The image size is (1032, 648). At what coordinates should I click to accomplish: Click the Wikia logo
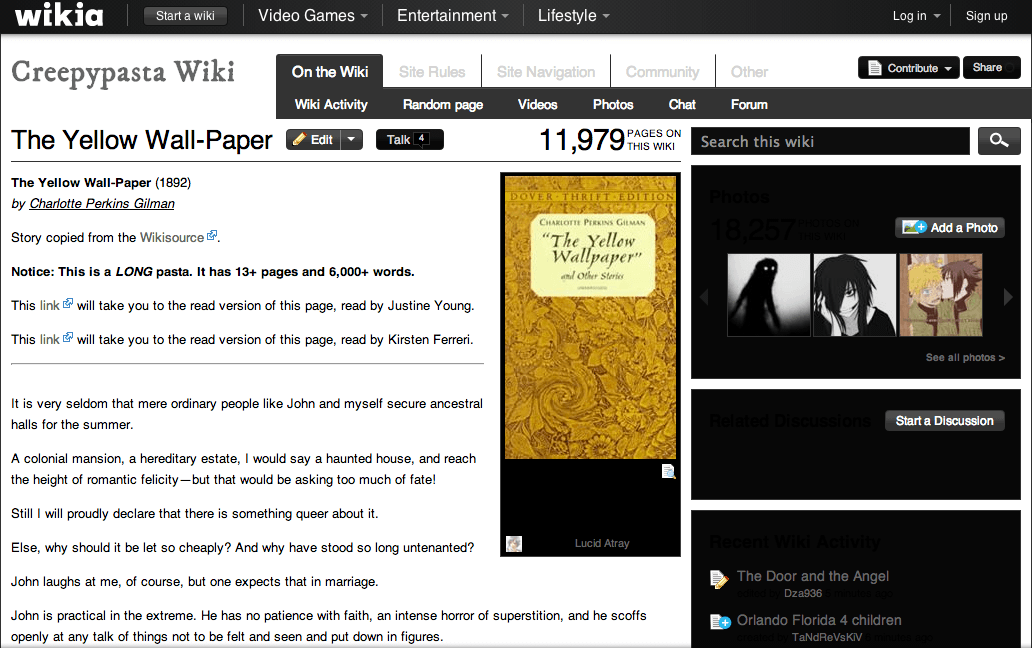tap(59, 15)
